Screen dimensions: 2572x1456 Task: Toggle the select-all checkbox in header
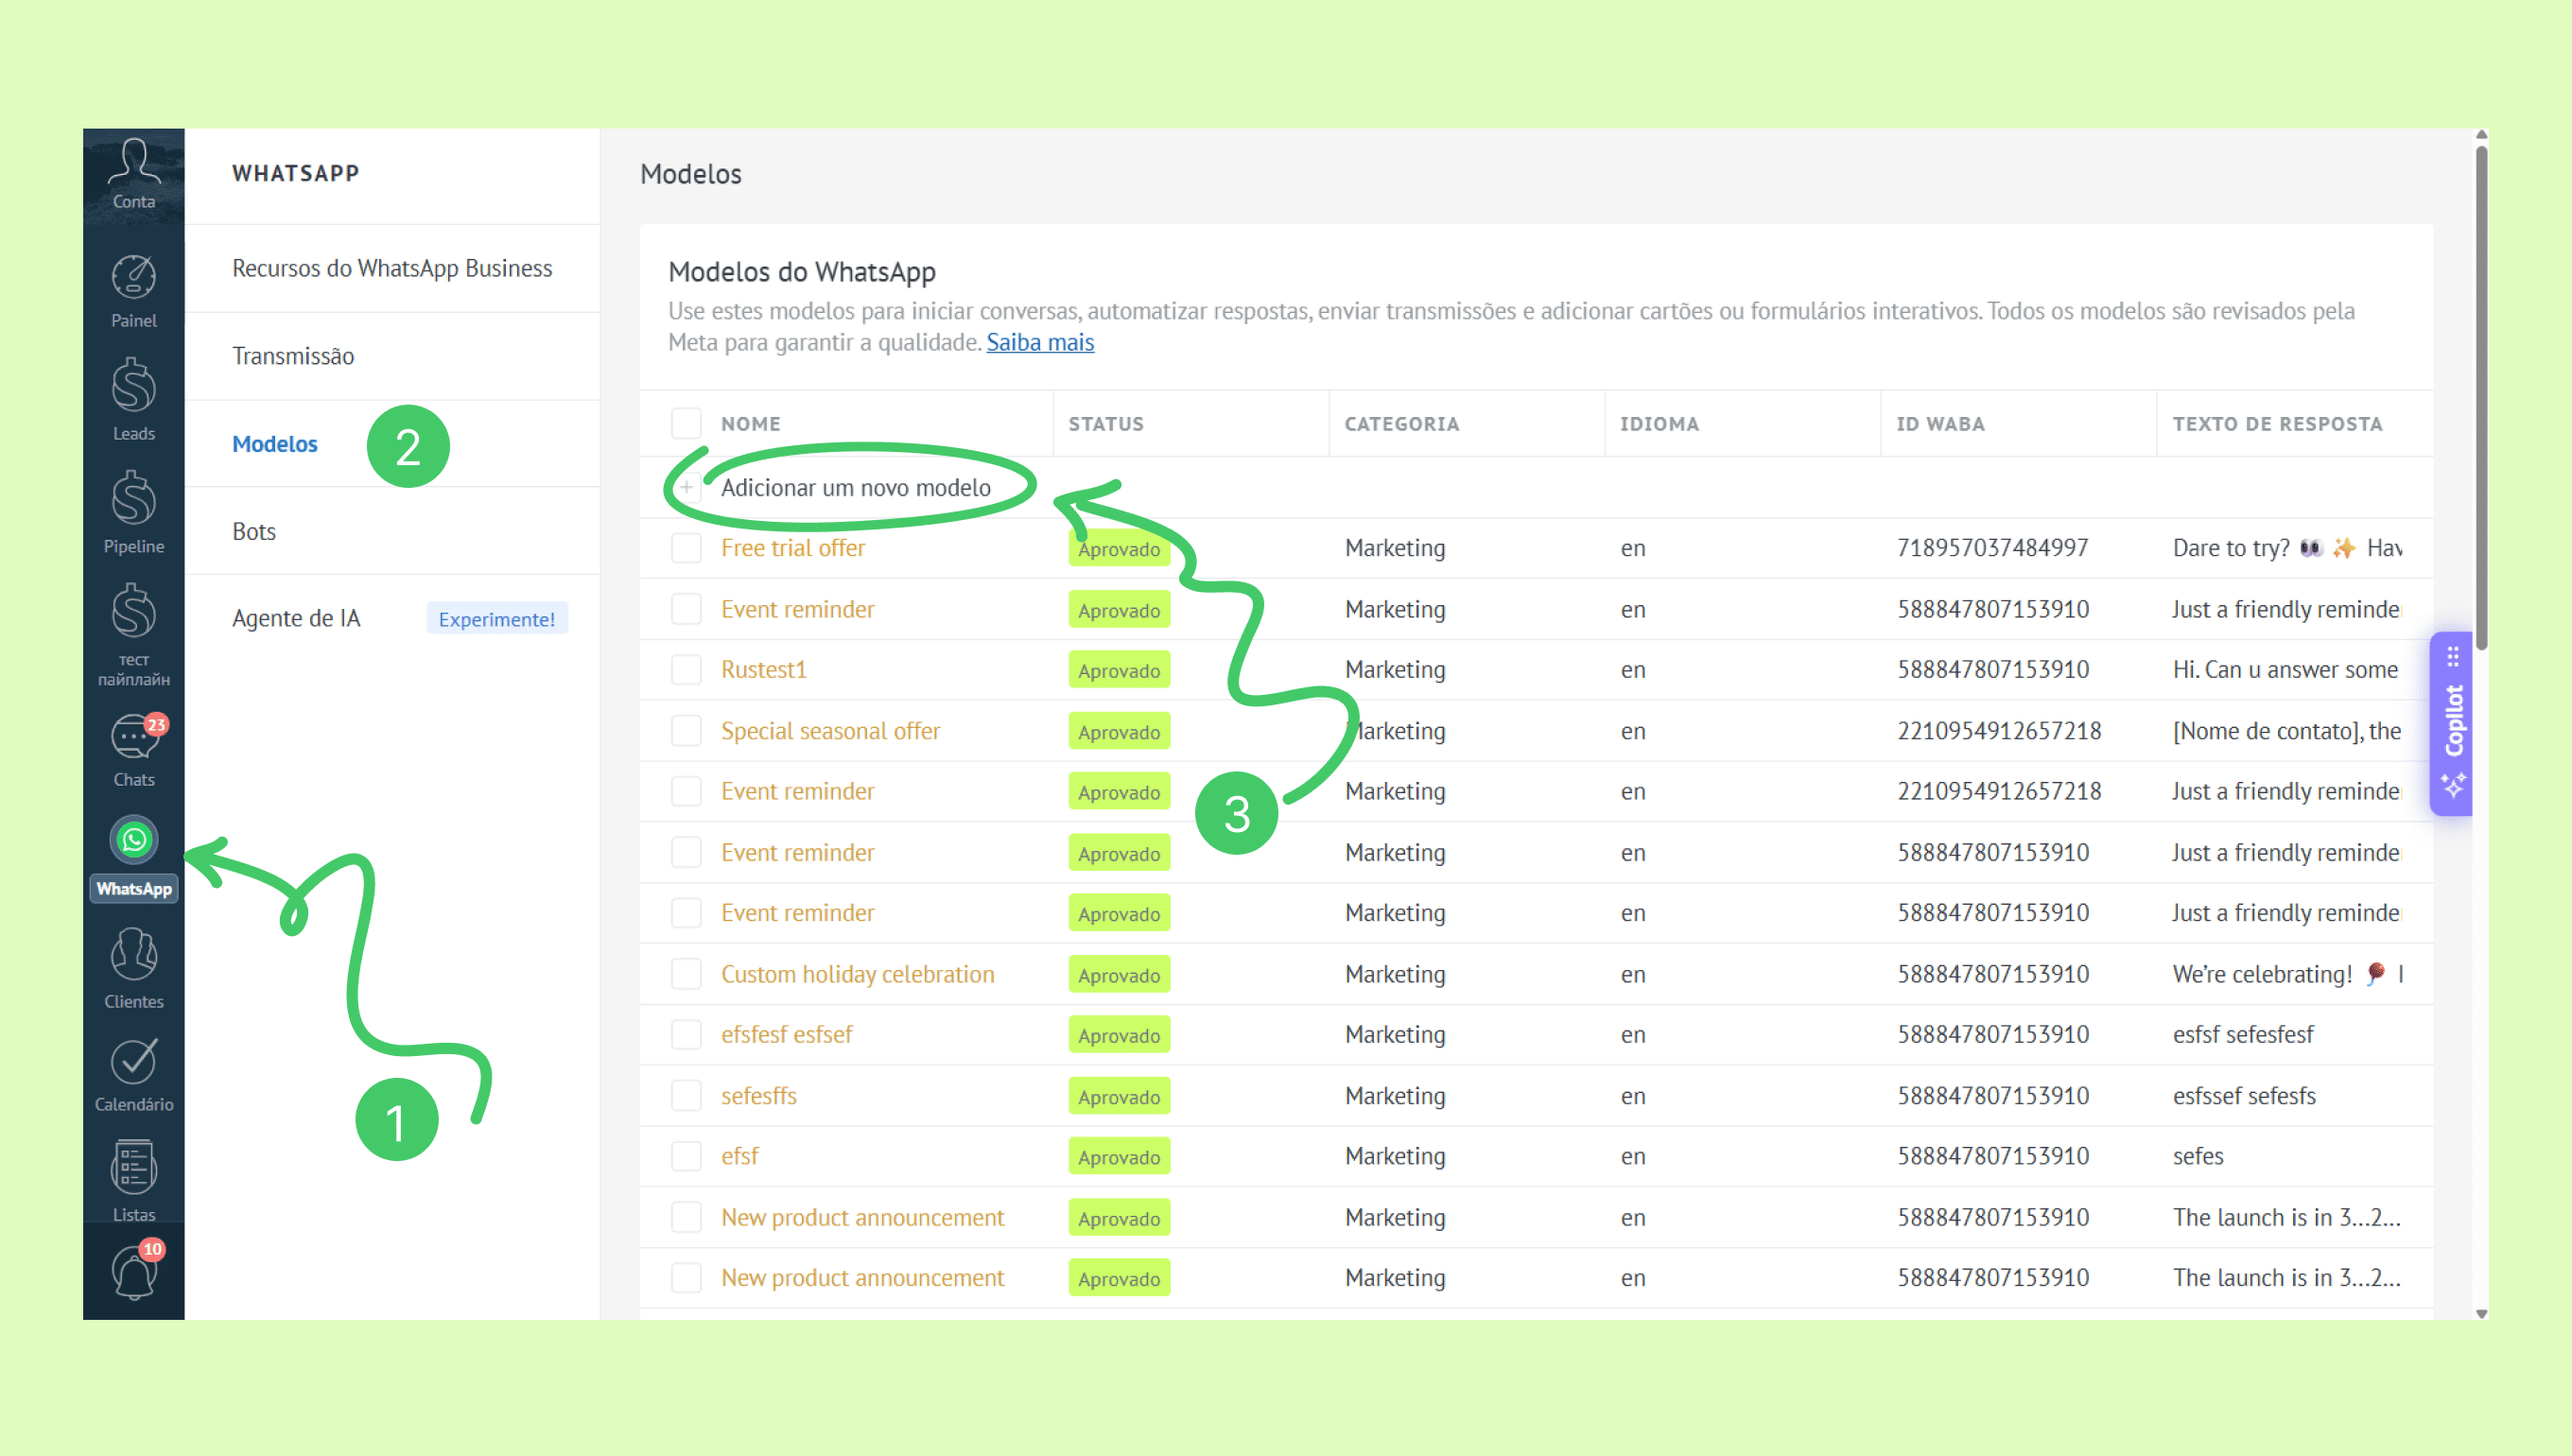686,423
